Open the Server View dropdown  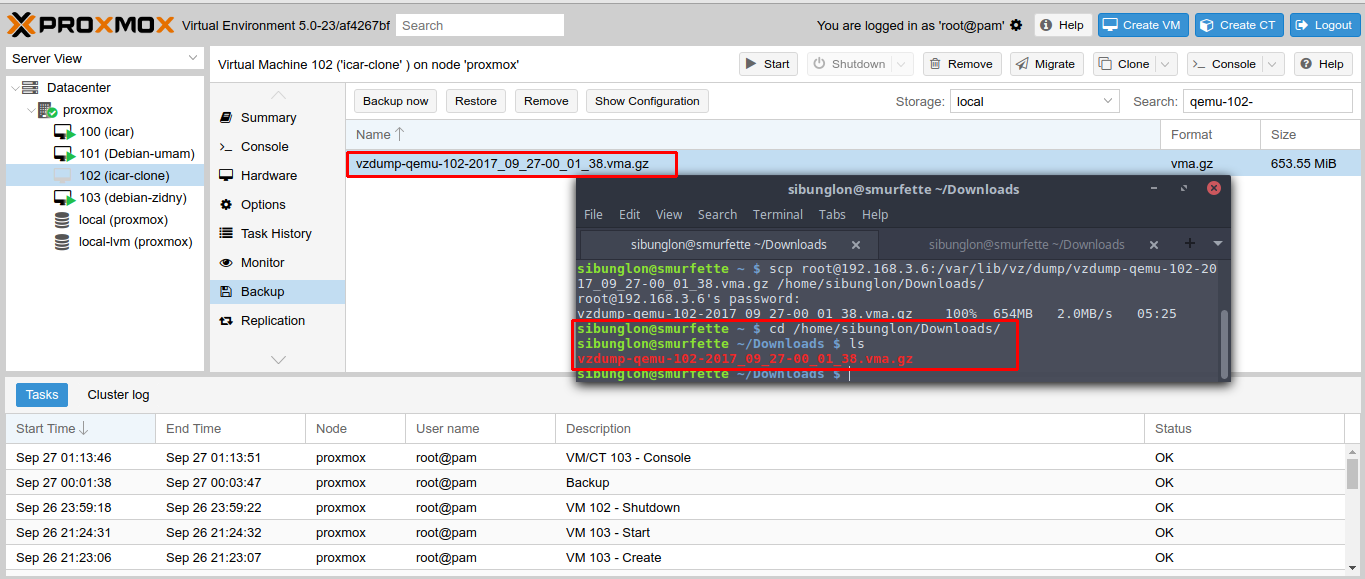coord(105,59)
